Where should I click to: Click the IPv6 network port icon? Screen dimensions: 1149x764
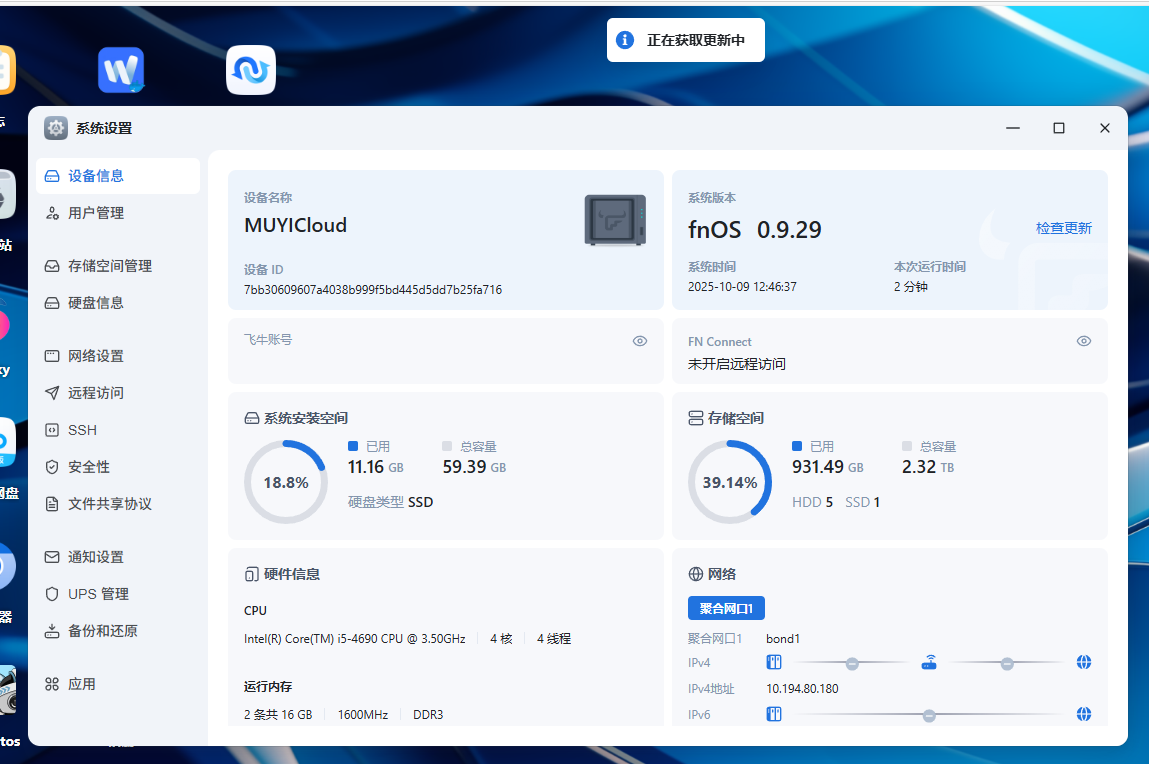coord(773,715)
